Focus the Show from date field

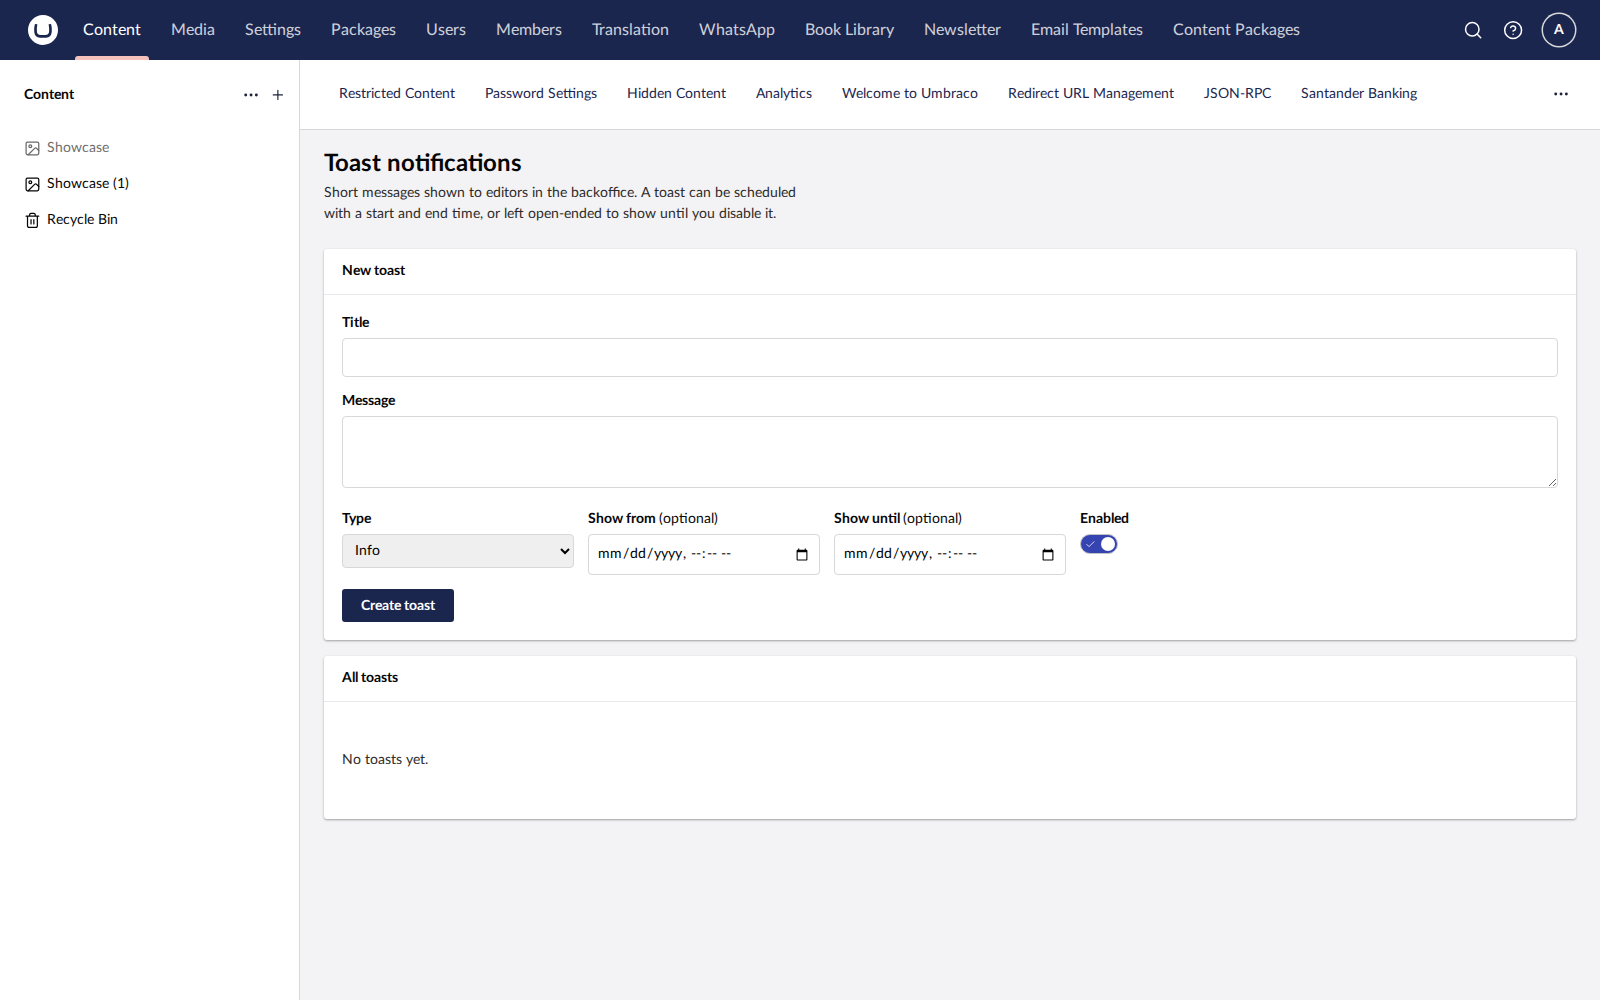tap(704, 555)
